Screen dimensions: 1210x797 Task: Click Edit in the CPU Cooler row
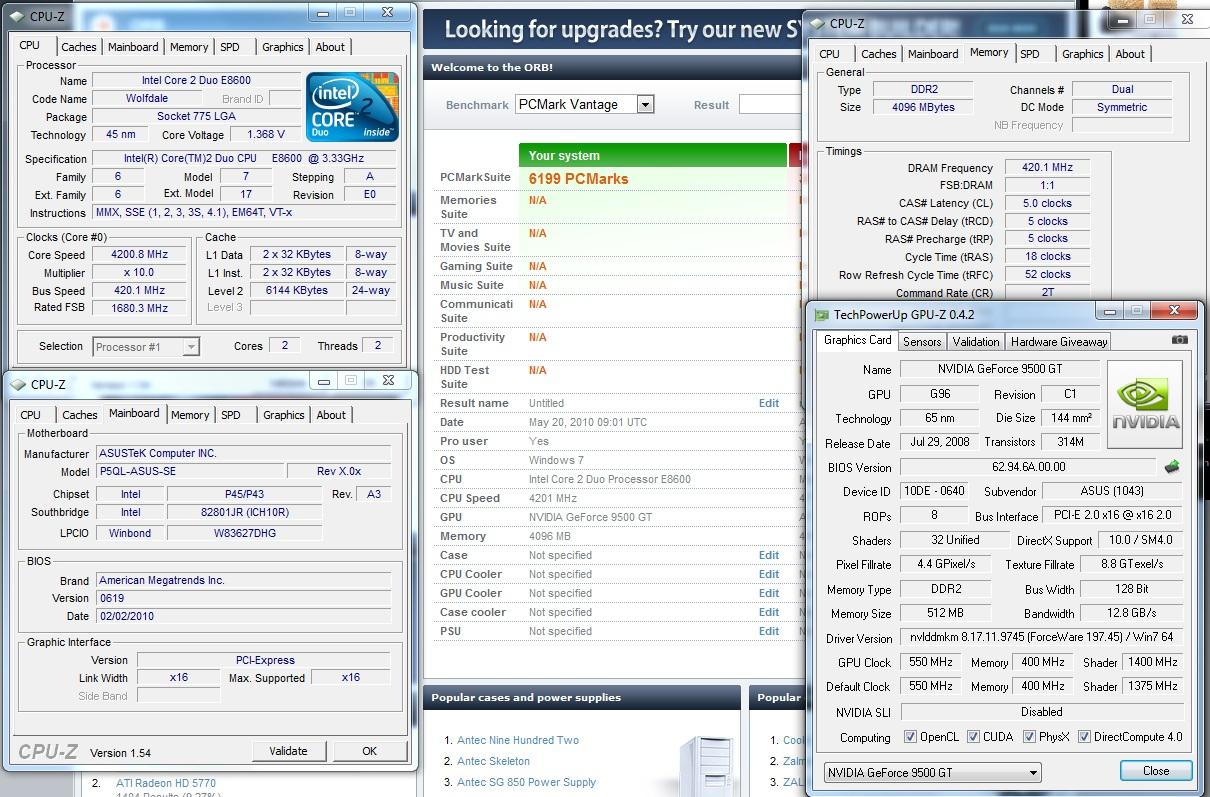pyautogui.click(x=768, y=574)
